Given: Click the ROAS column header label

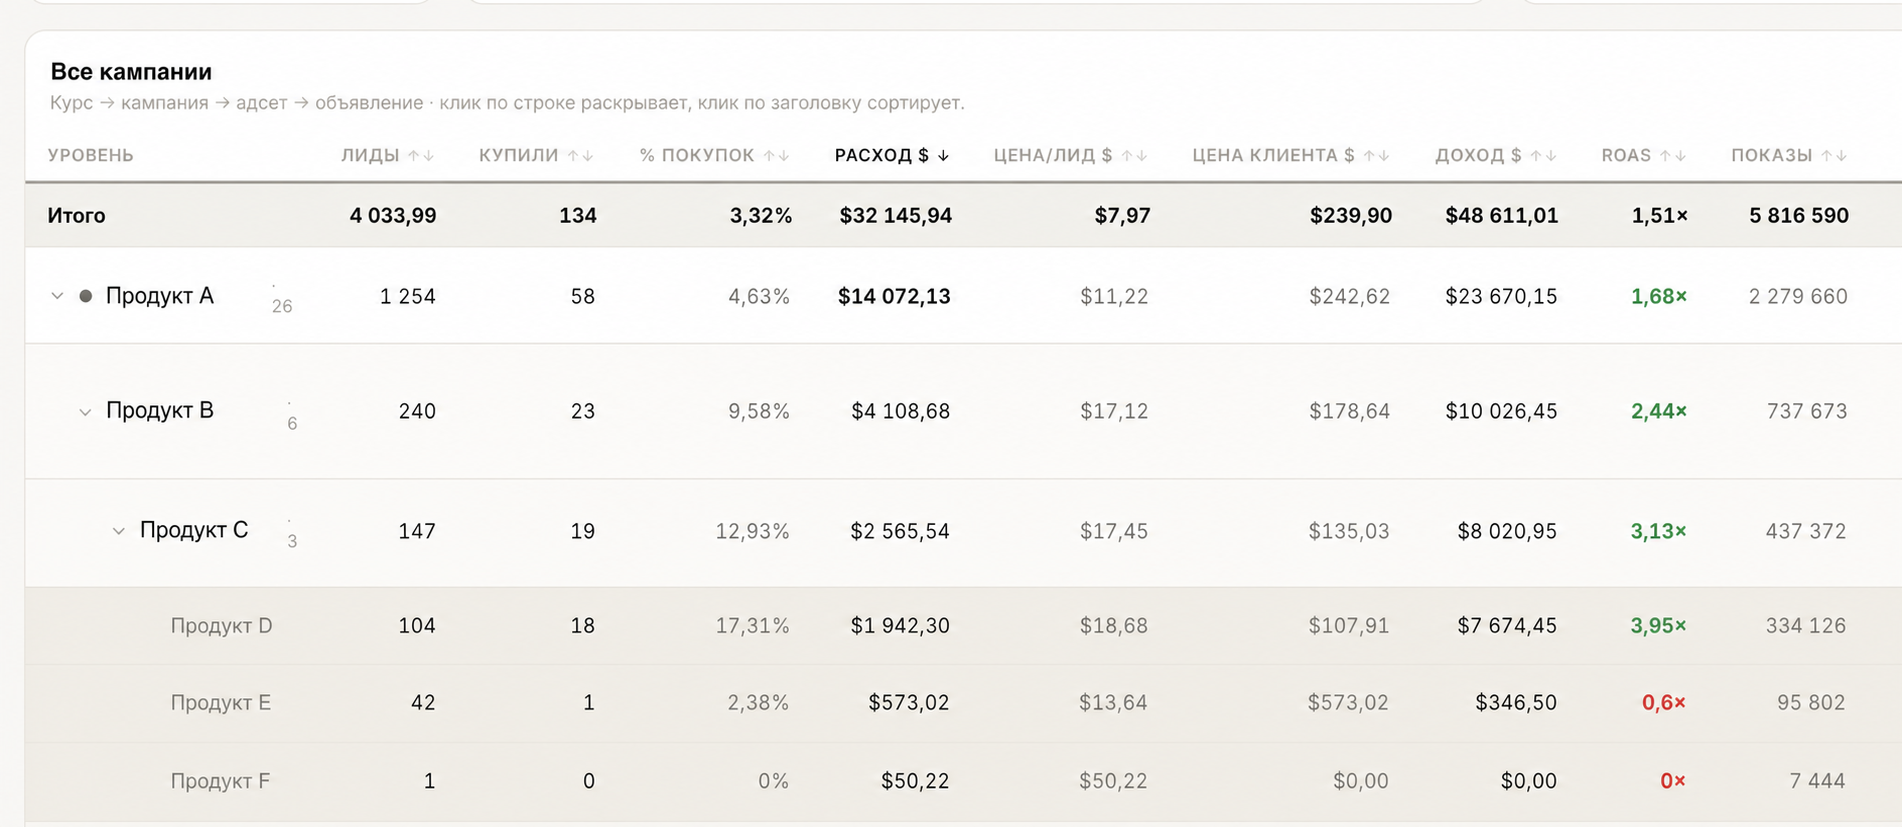Looking at the screenshot, I should point(1626,156).
